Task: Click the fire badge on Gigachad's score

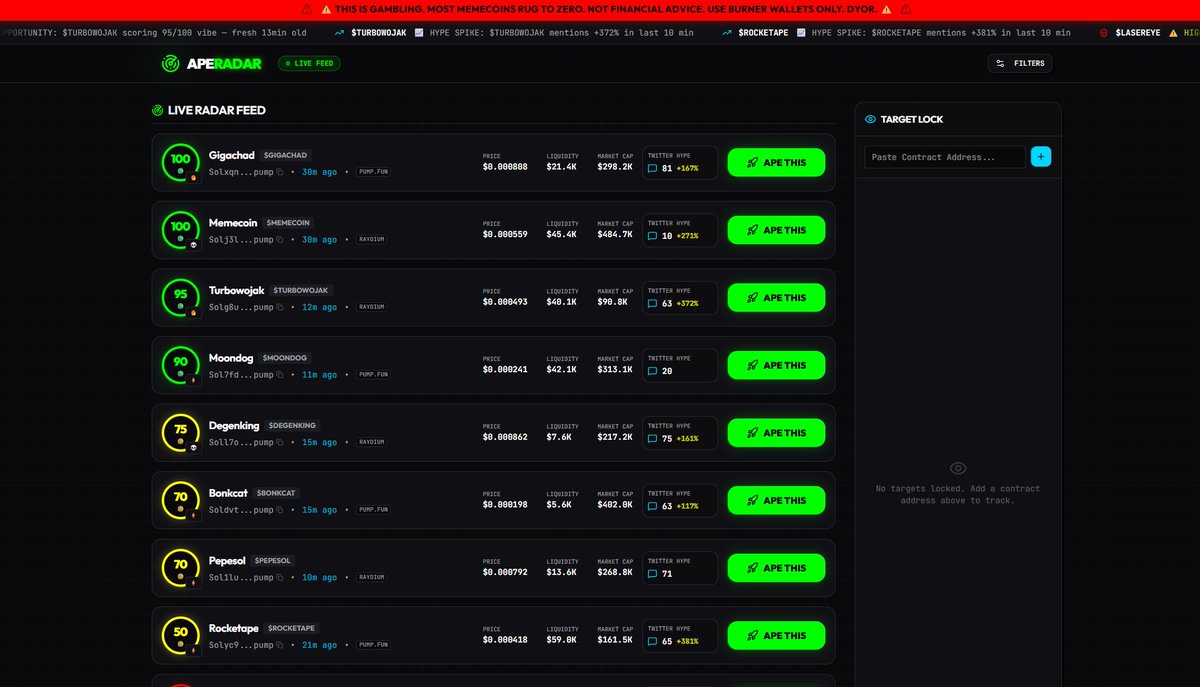Action: pyautogui.click(x=193, y=177)
